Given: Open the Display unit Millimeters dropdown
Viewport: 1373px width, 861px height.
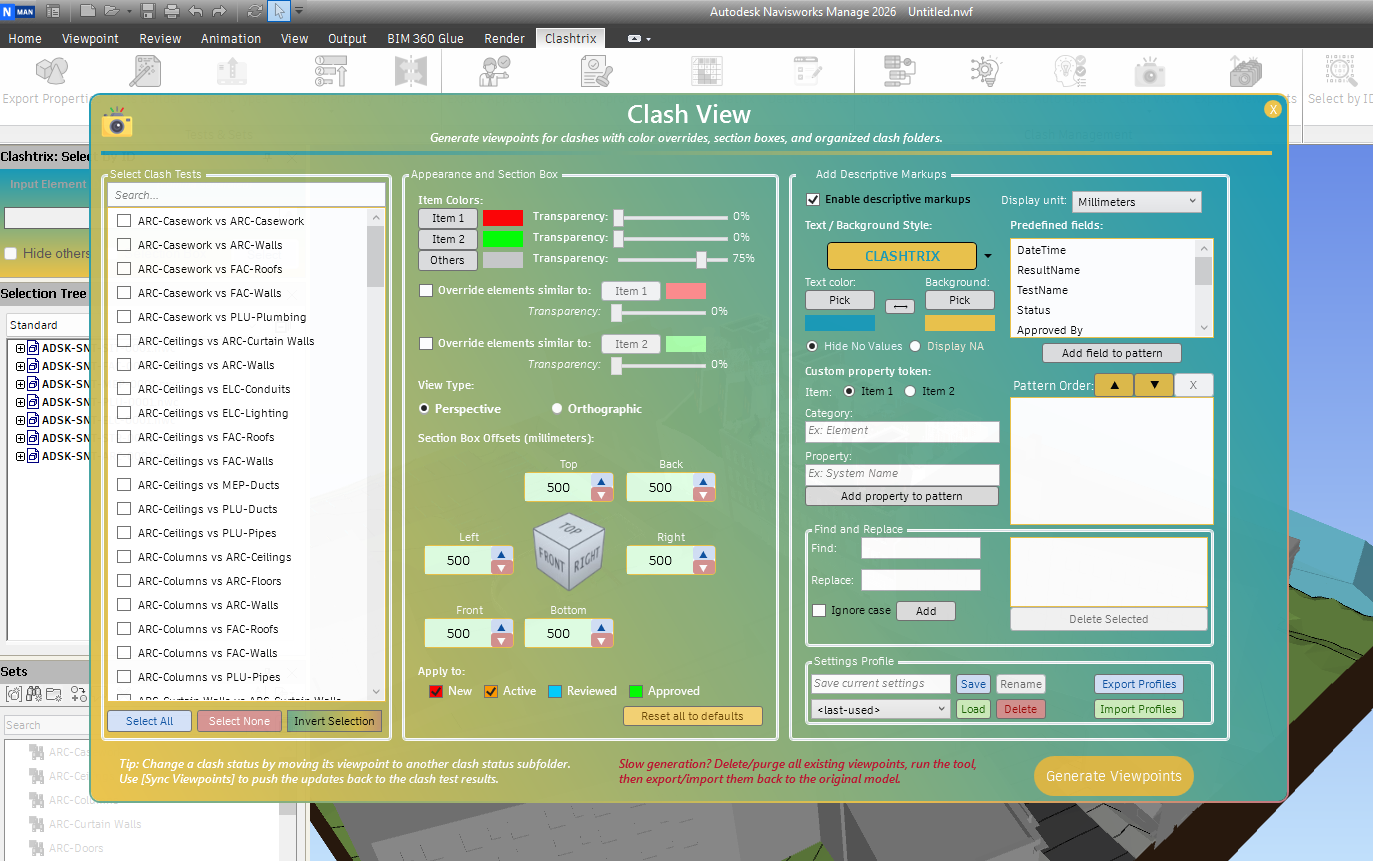Looking at the screenshot, I should tap(1136, 202).
